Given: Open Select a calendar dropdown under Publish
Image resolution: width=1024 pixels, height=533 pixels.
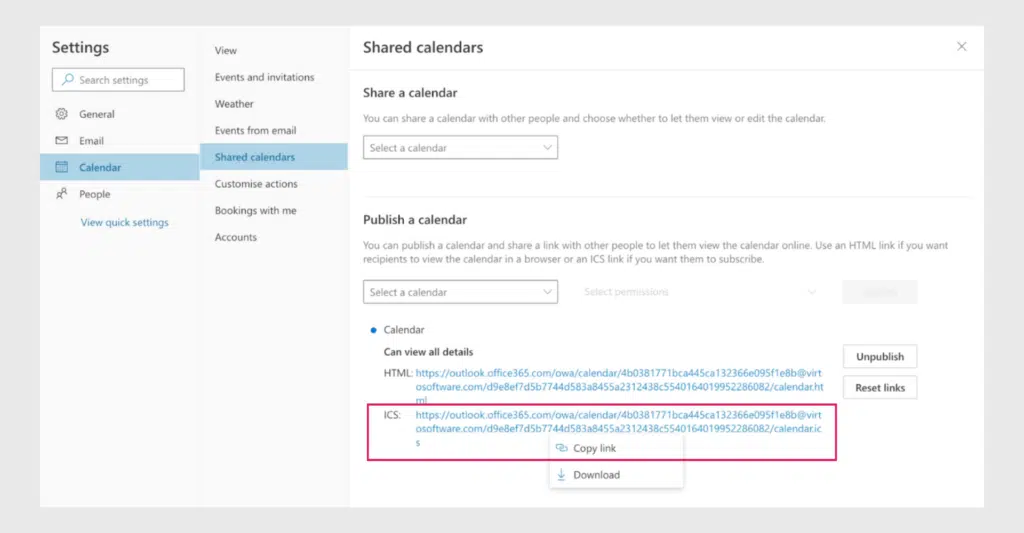Looking at the screenshot, I should coord(460,292).
